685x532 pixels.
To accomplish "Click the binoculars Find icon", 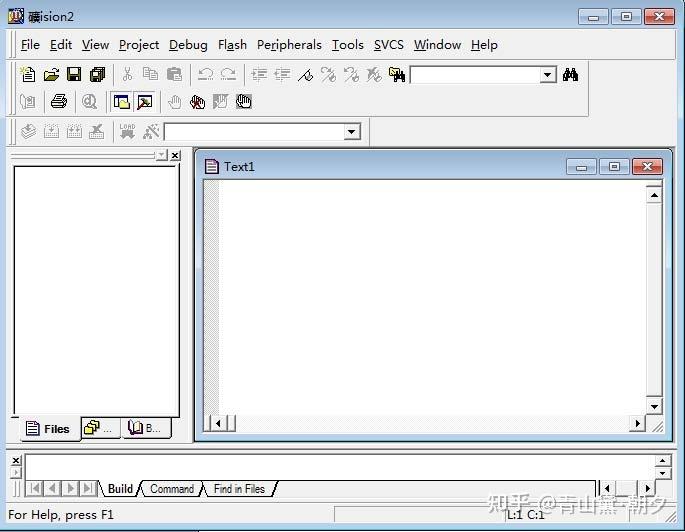I will (x=571, y=75).
